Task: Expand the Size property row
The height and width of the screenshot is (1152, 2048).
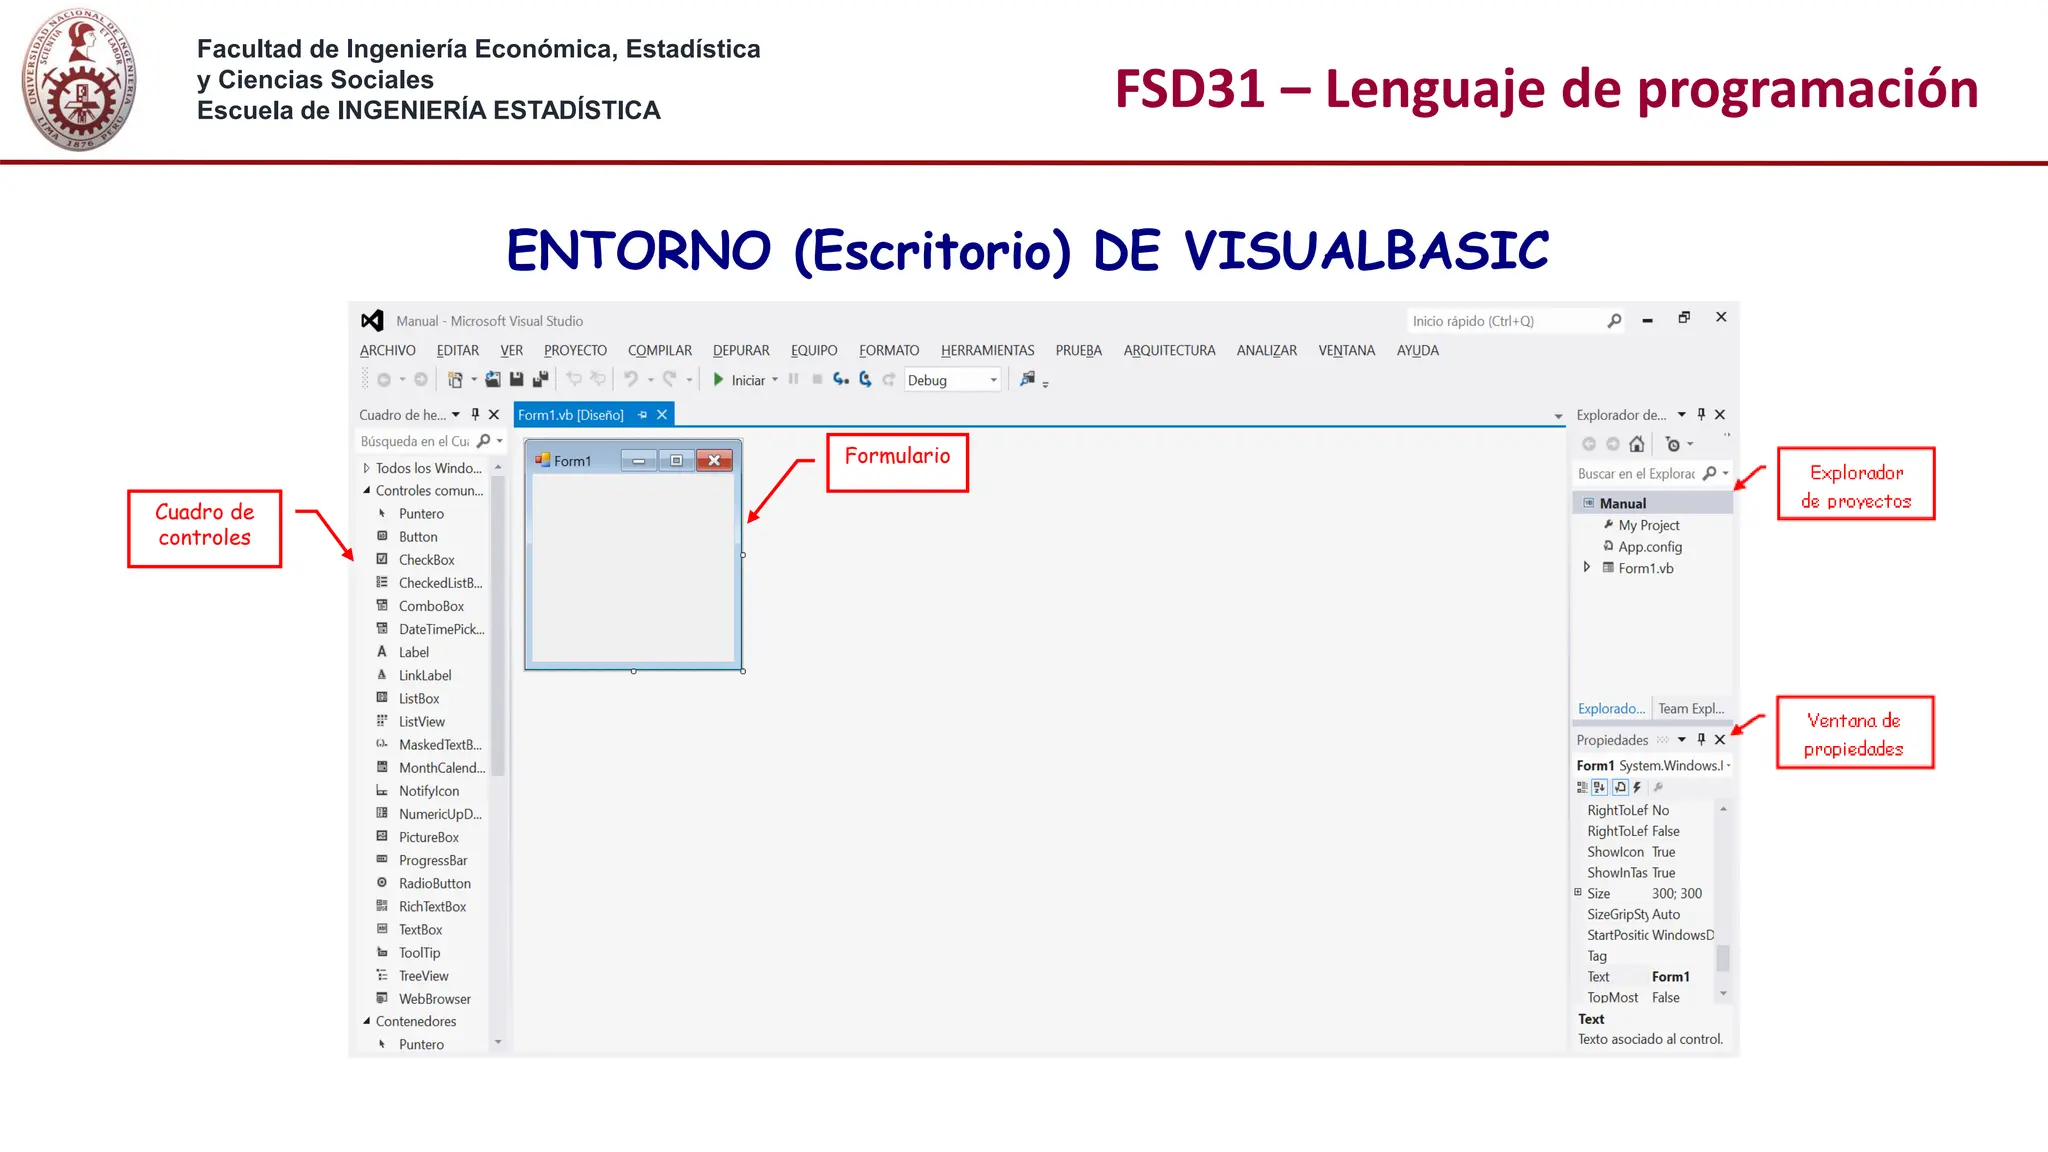Action: click(1578, 892)
